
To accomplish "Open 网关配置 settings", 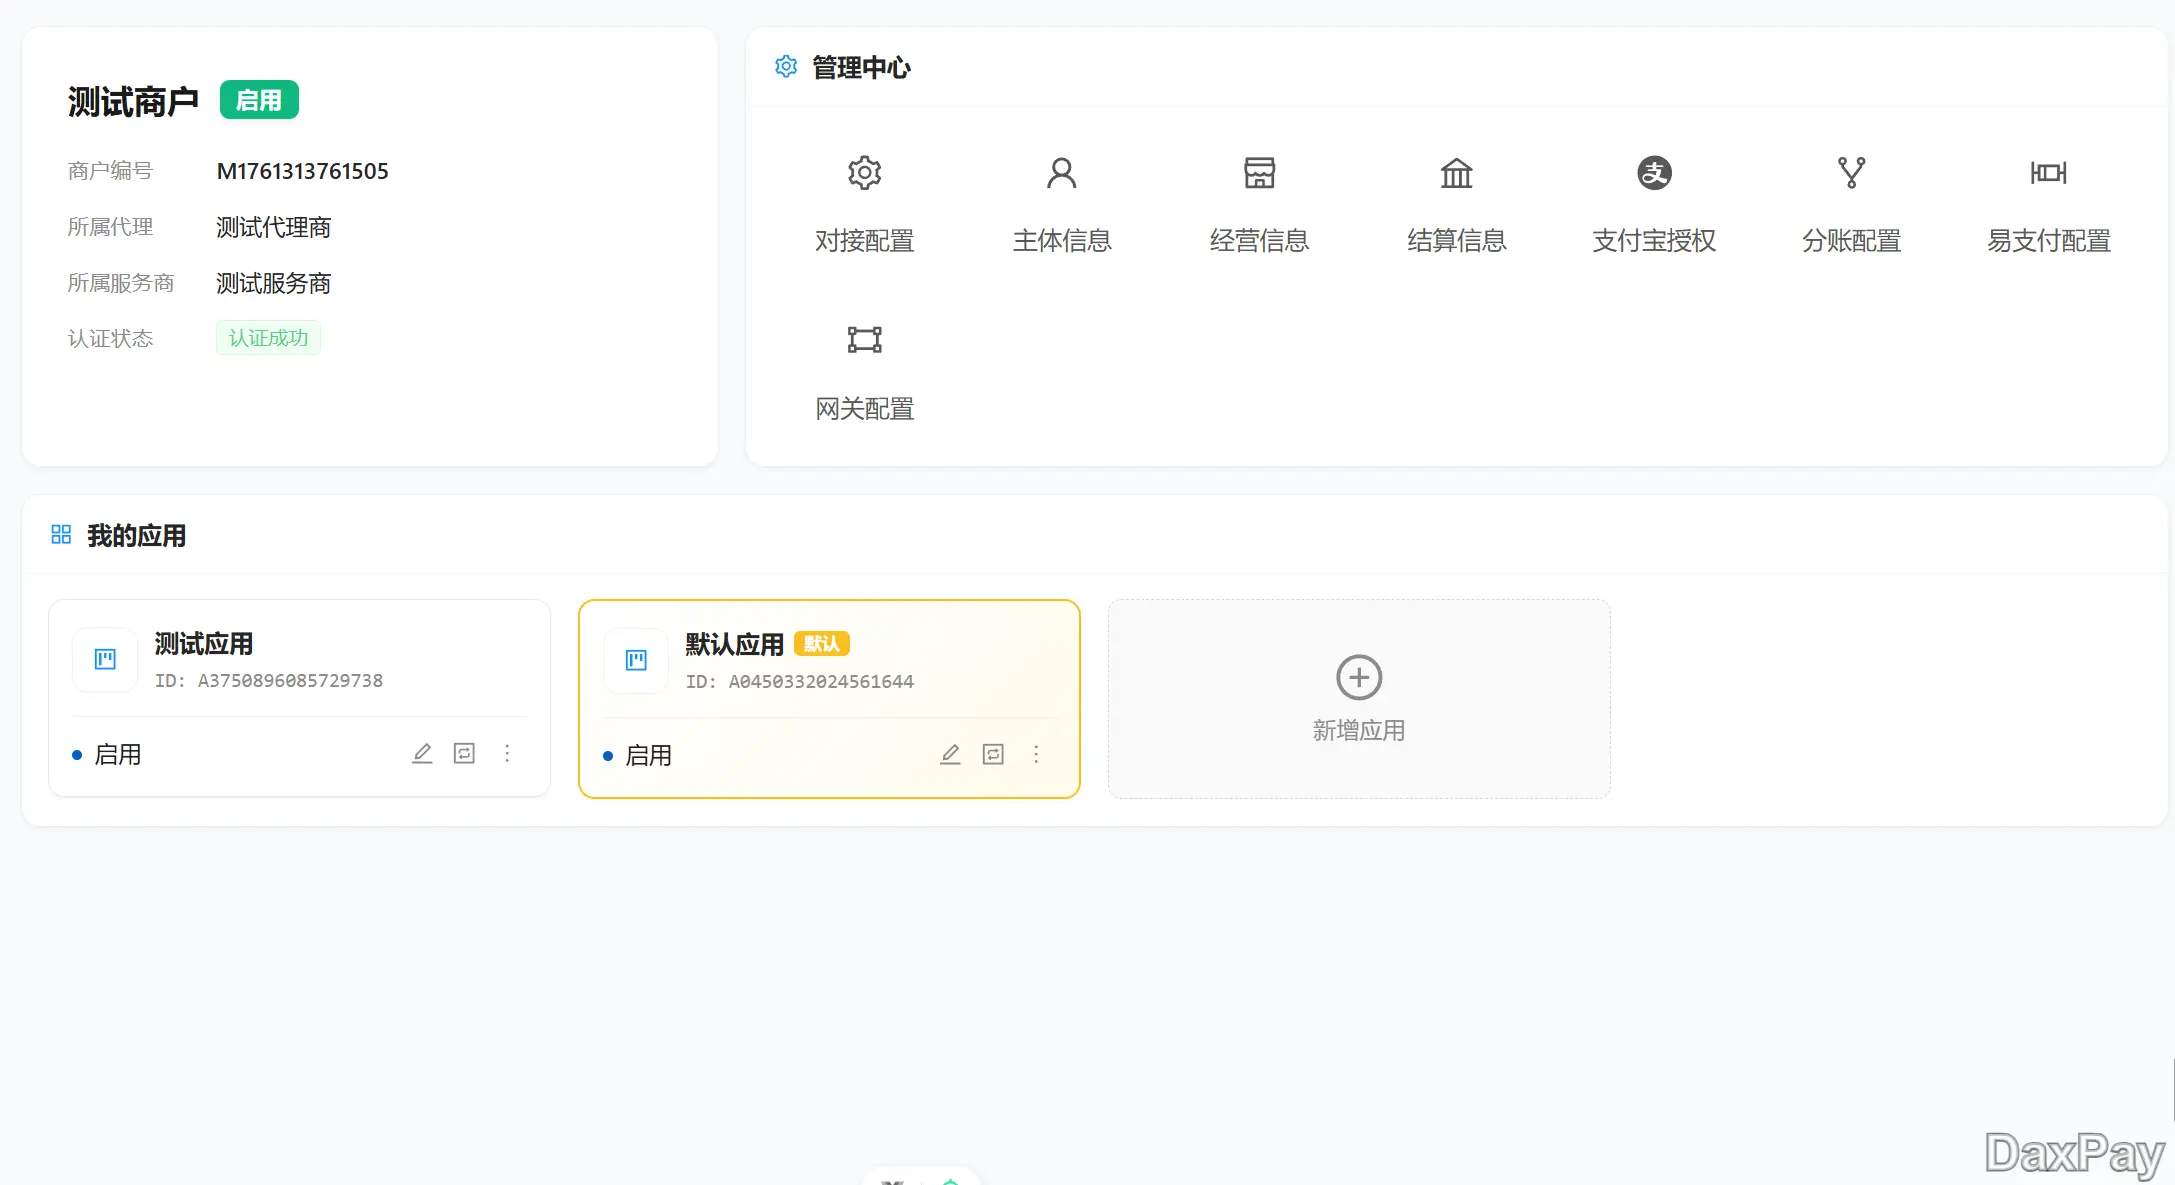I will point(864,372).
